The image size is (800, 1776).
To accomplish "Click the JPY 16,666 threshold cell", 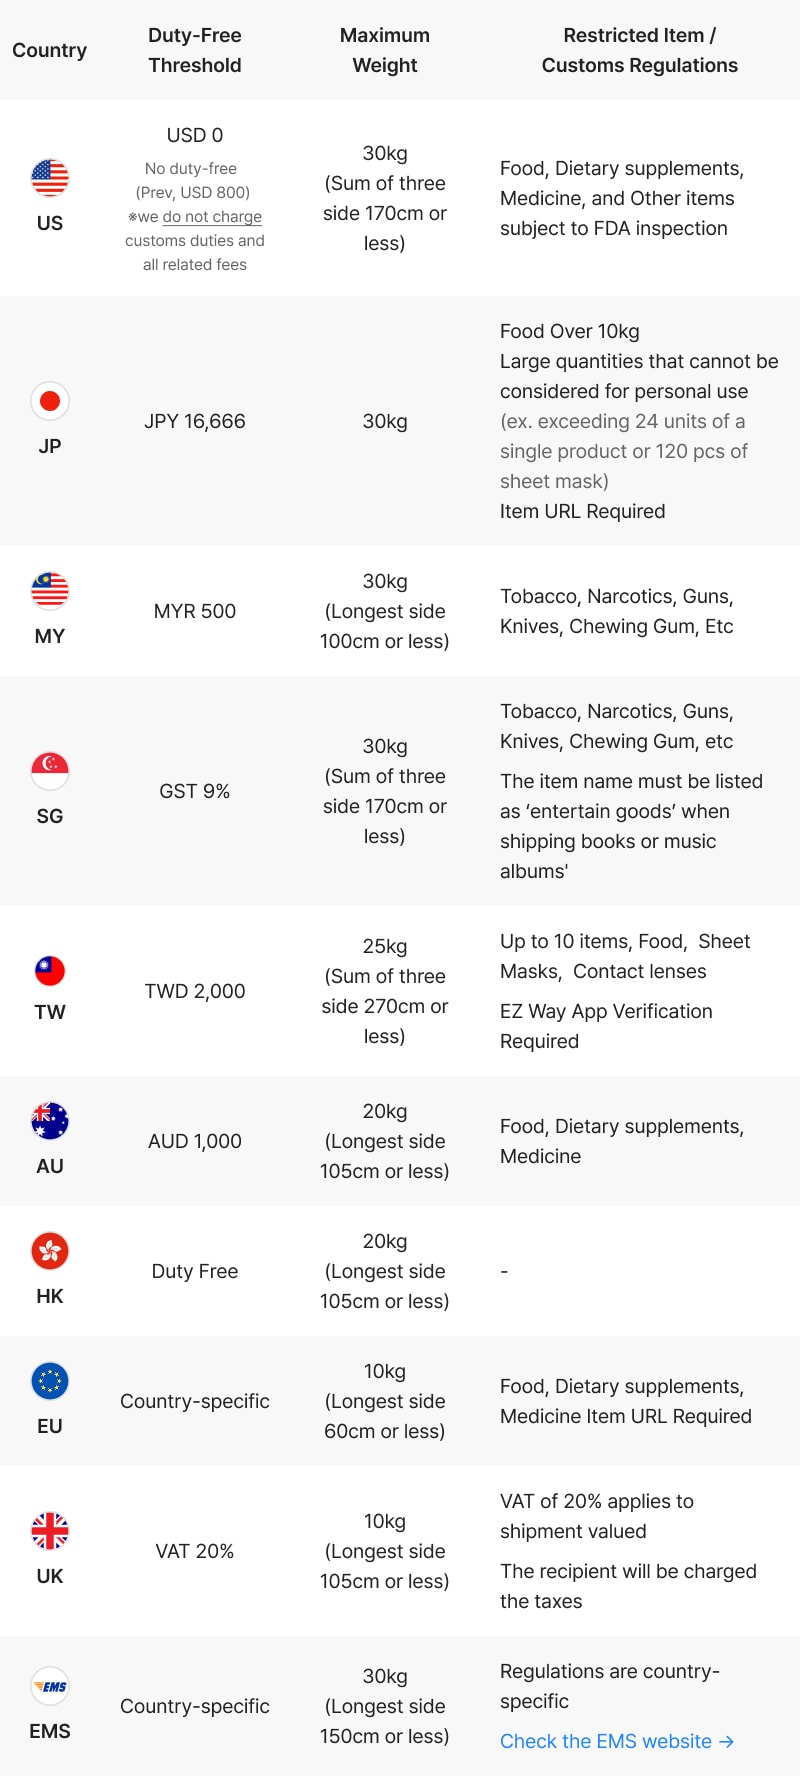I will coord(195,421).
